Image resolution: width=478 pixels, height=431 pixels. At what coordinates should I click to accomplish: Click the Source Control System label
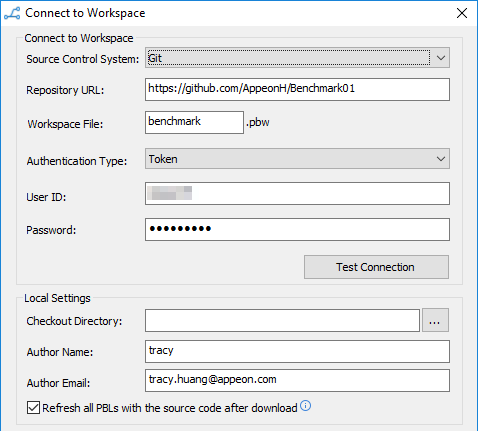[x=83, y=59]
